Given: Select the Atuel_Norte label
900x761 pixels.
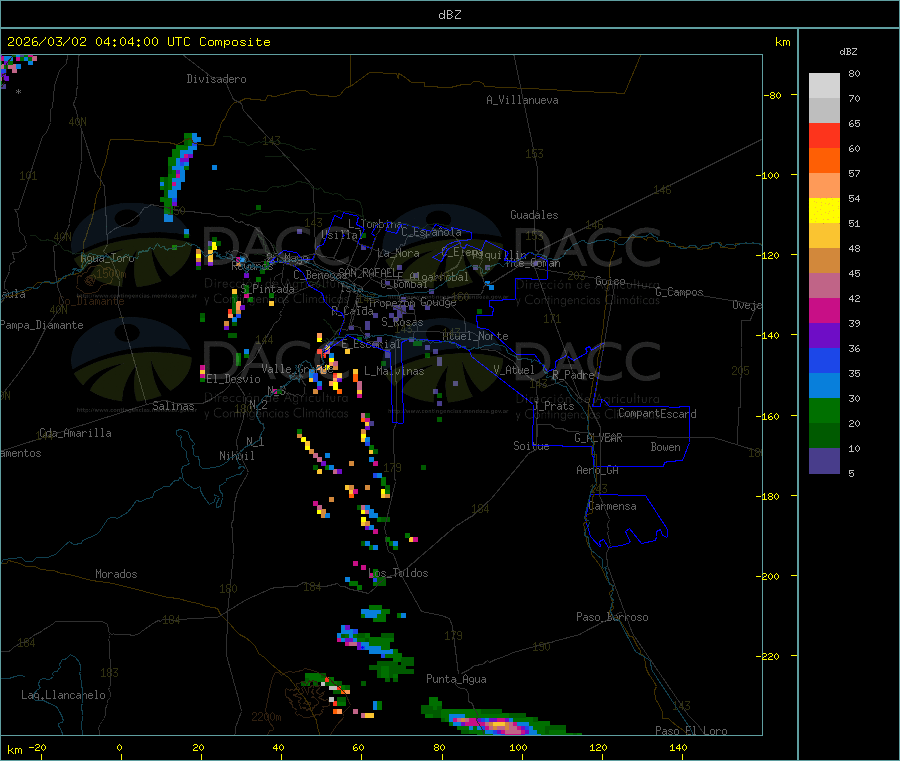Looking at the screenshot, I should [x=475, y=336].
